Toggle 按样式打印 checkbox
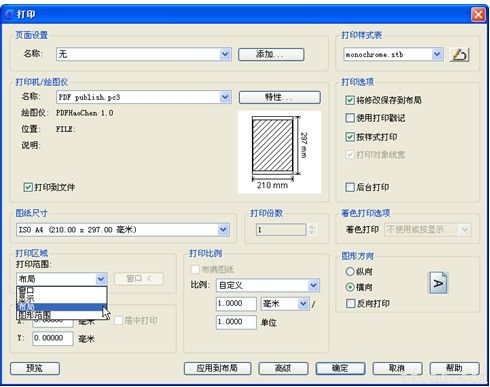This screenshot has width=490, height=387. pyautogui.click(x=350, y=137)
